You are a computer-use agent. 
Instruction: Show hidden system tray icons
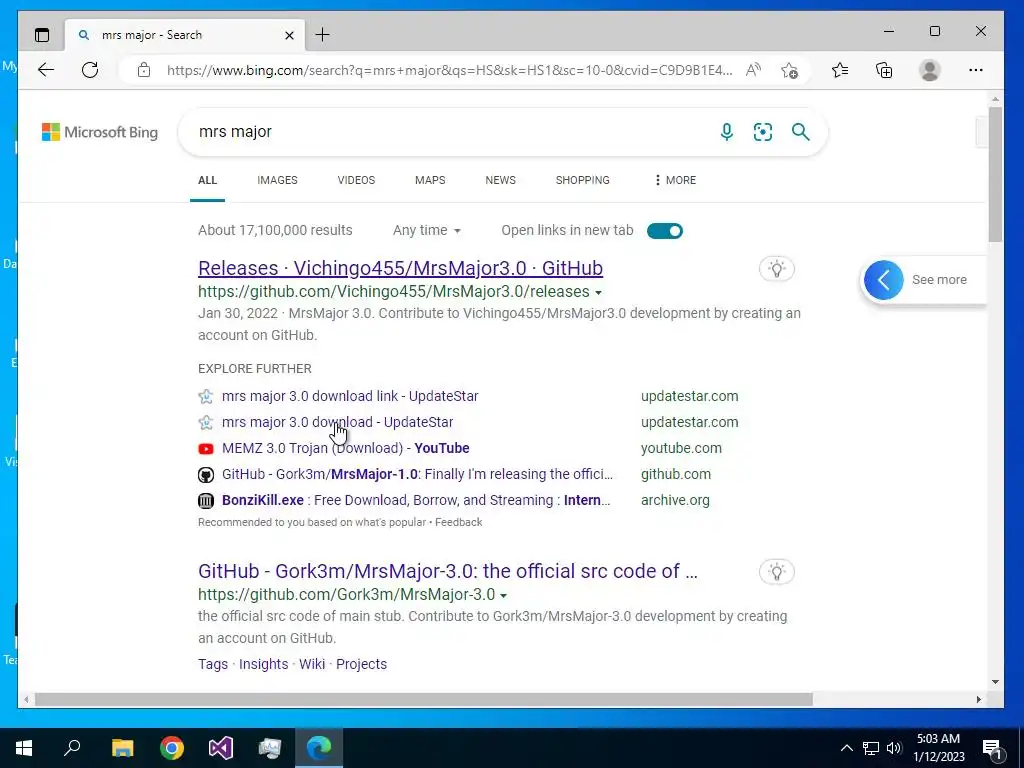846,748
